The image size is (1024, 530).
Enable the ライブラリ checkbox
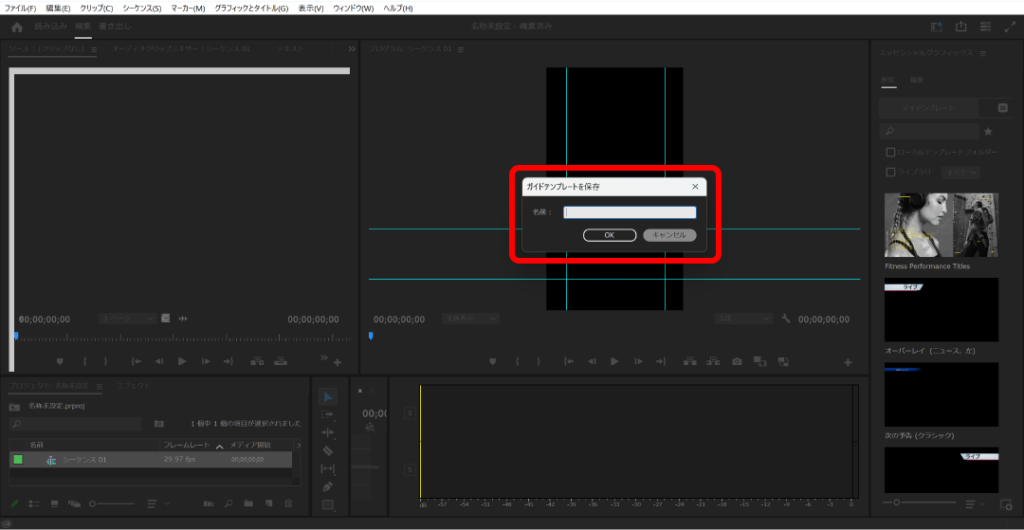pyautogui.click(x=890, y=172)
